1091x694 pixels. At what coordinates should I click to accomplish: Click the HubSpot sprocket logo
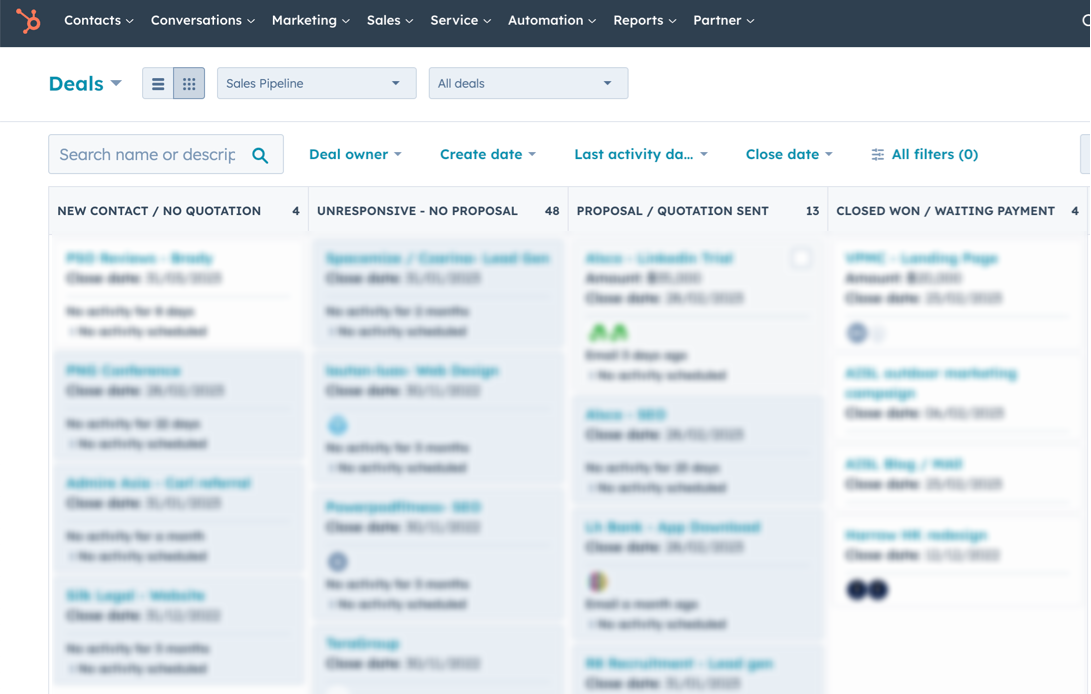pos(29,21)
